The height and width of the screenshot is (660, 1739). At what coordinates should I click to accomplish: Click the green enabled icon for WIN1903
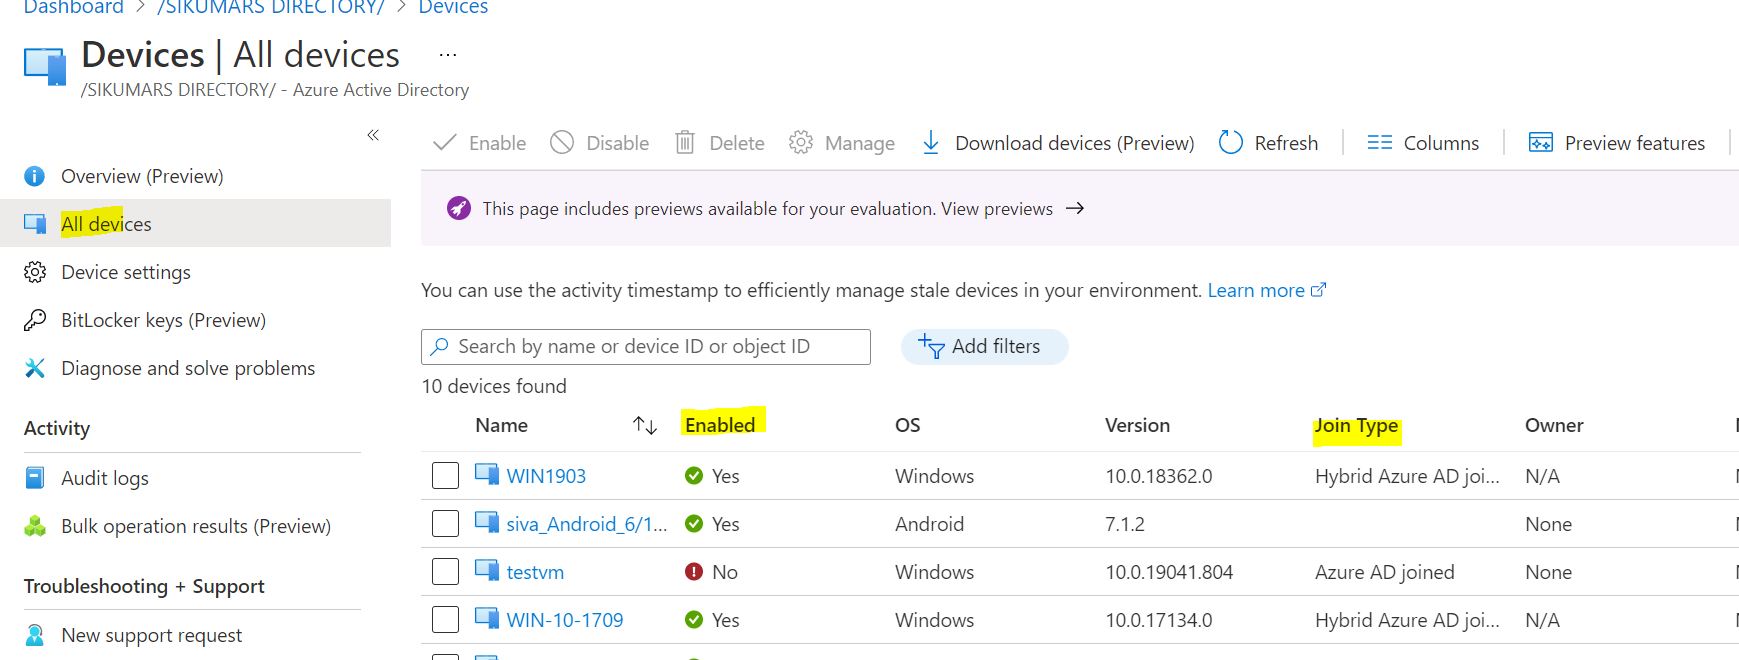[x=694, y=476]
